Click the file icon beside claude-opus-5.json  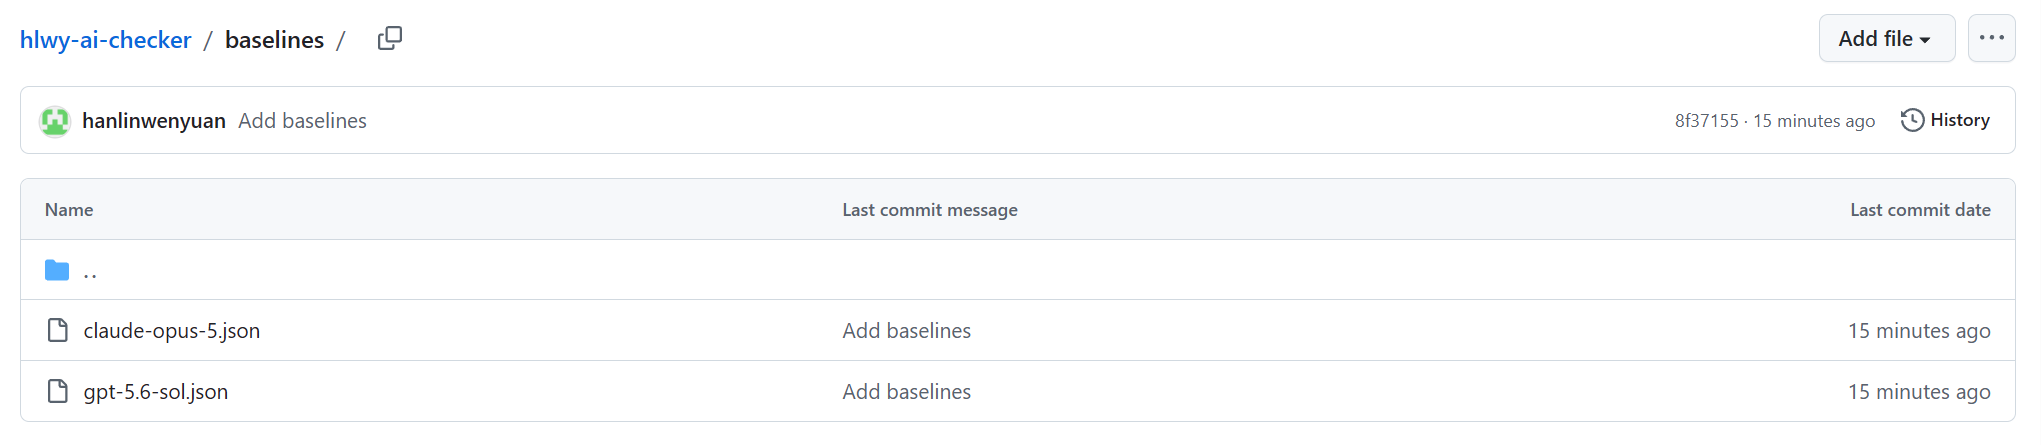[x=58, y=330]
